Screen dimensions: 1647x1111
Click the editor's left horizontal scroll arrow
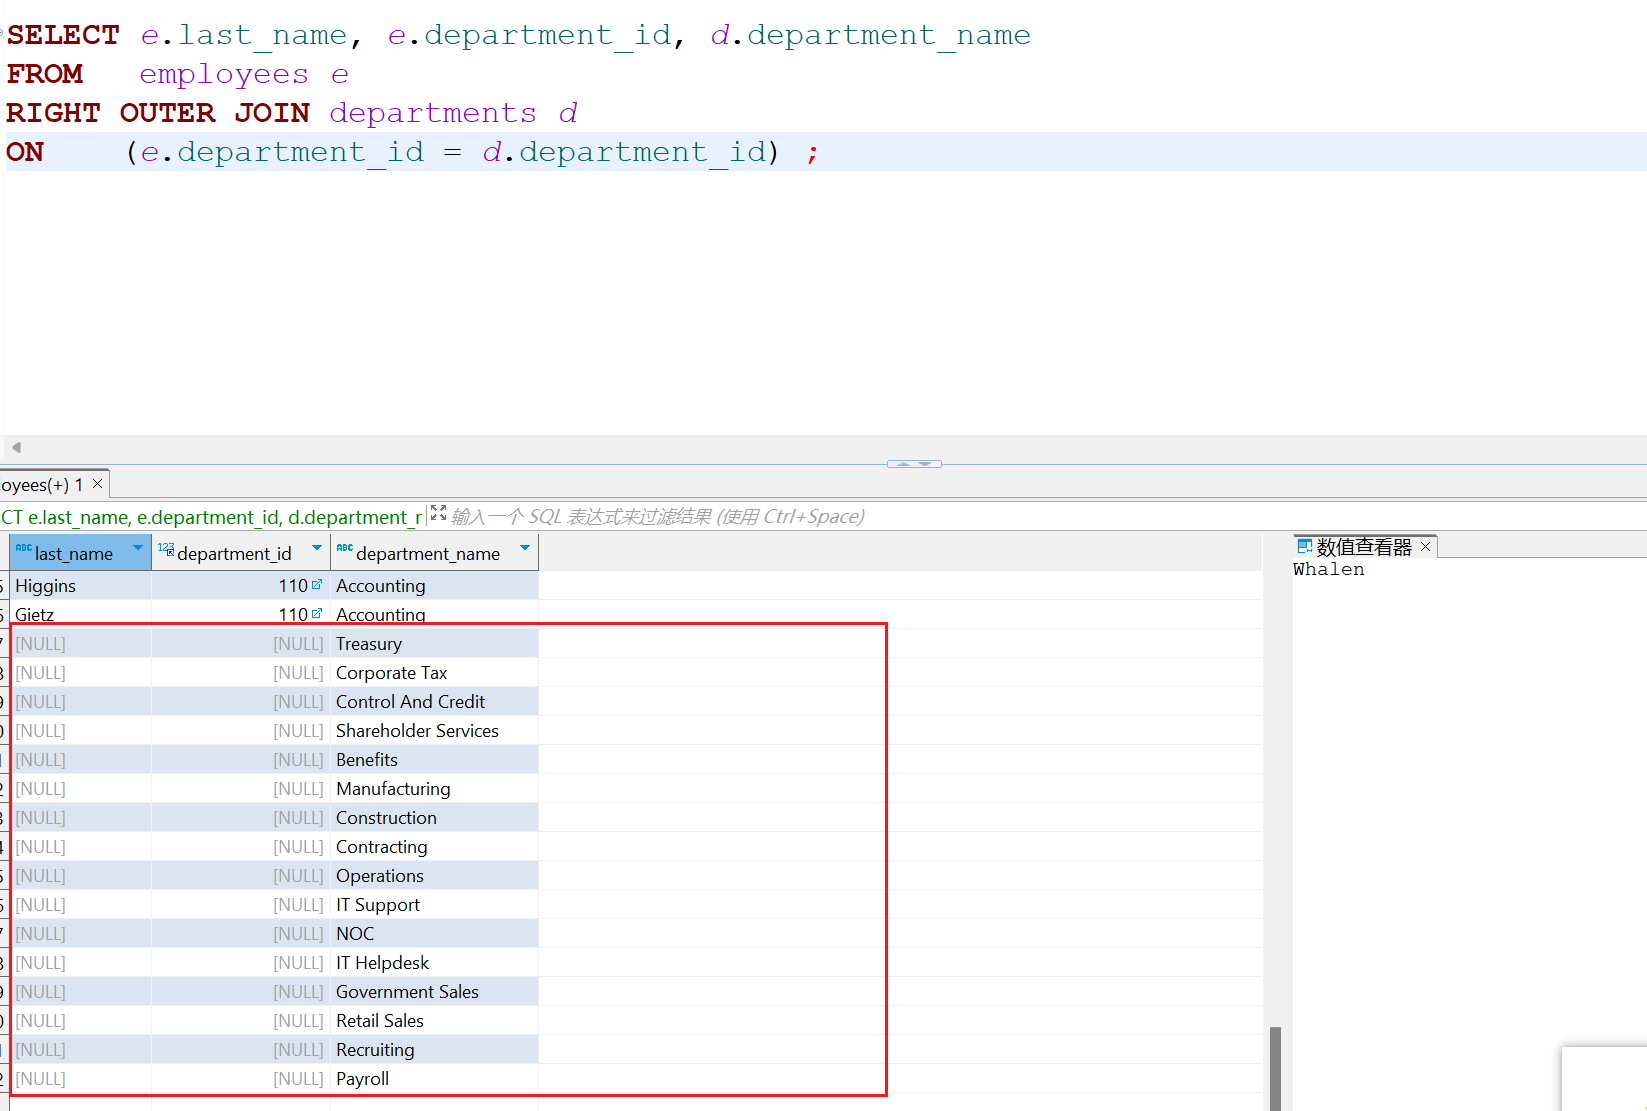pos(16,447)
